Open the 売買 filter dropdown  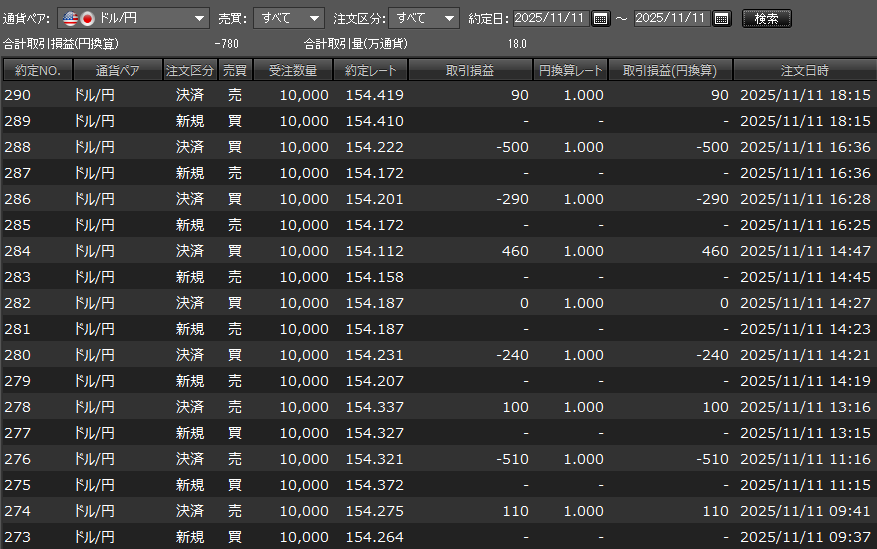(315, 18)
